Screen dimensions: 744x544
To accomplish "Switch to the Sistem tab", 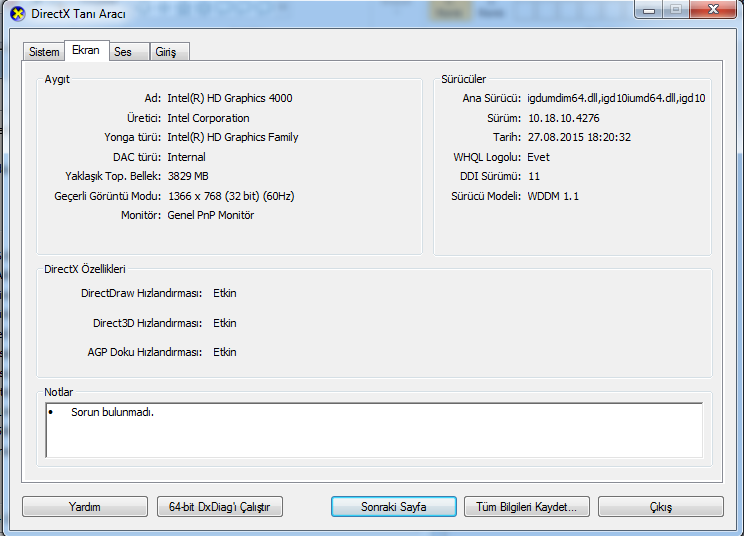I will pos(44,52).
